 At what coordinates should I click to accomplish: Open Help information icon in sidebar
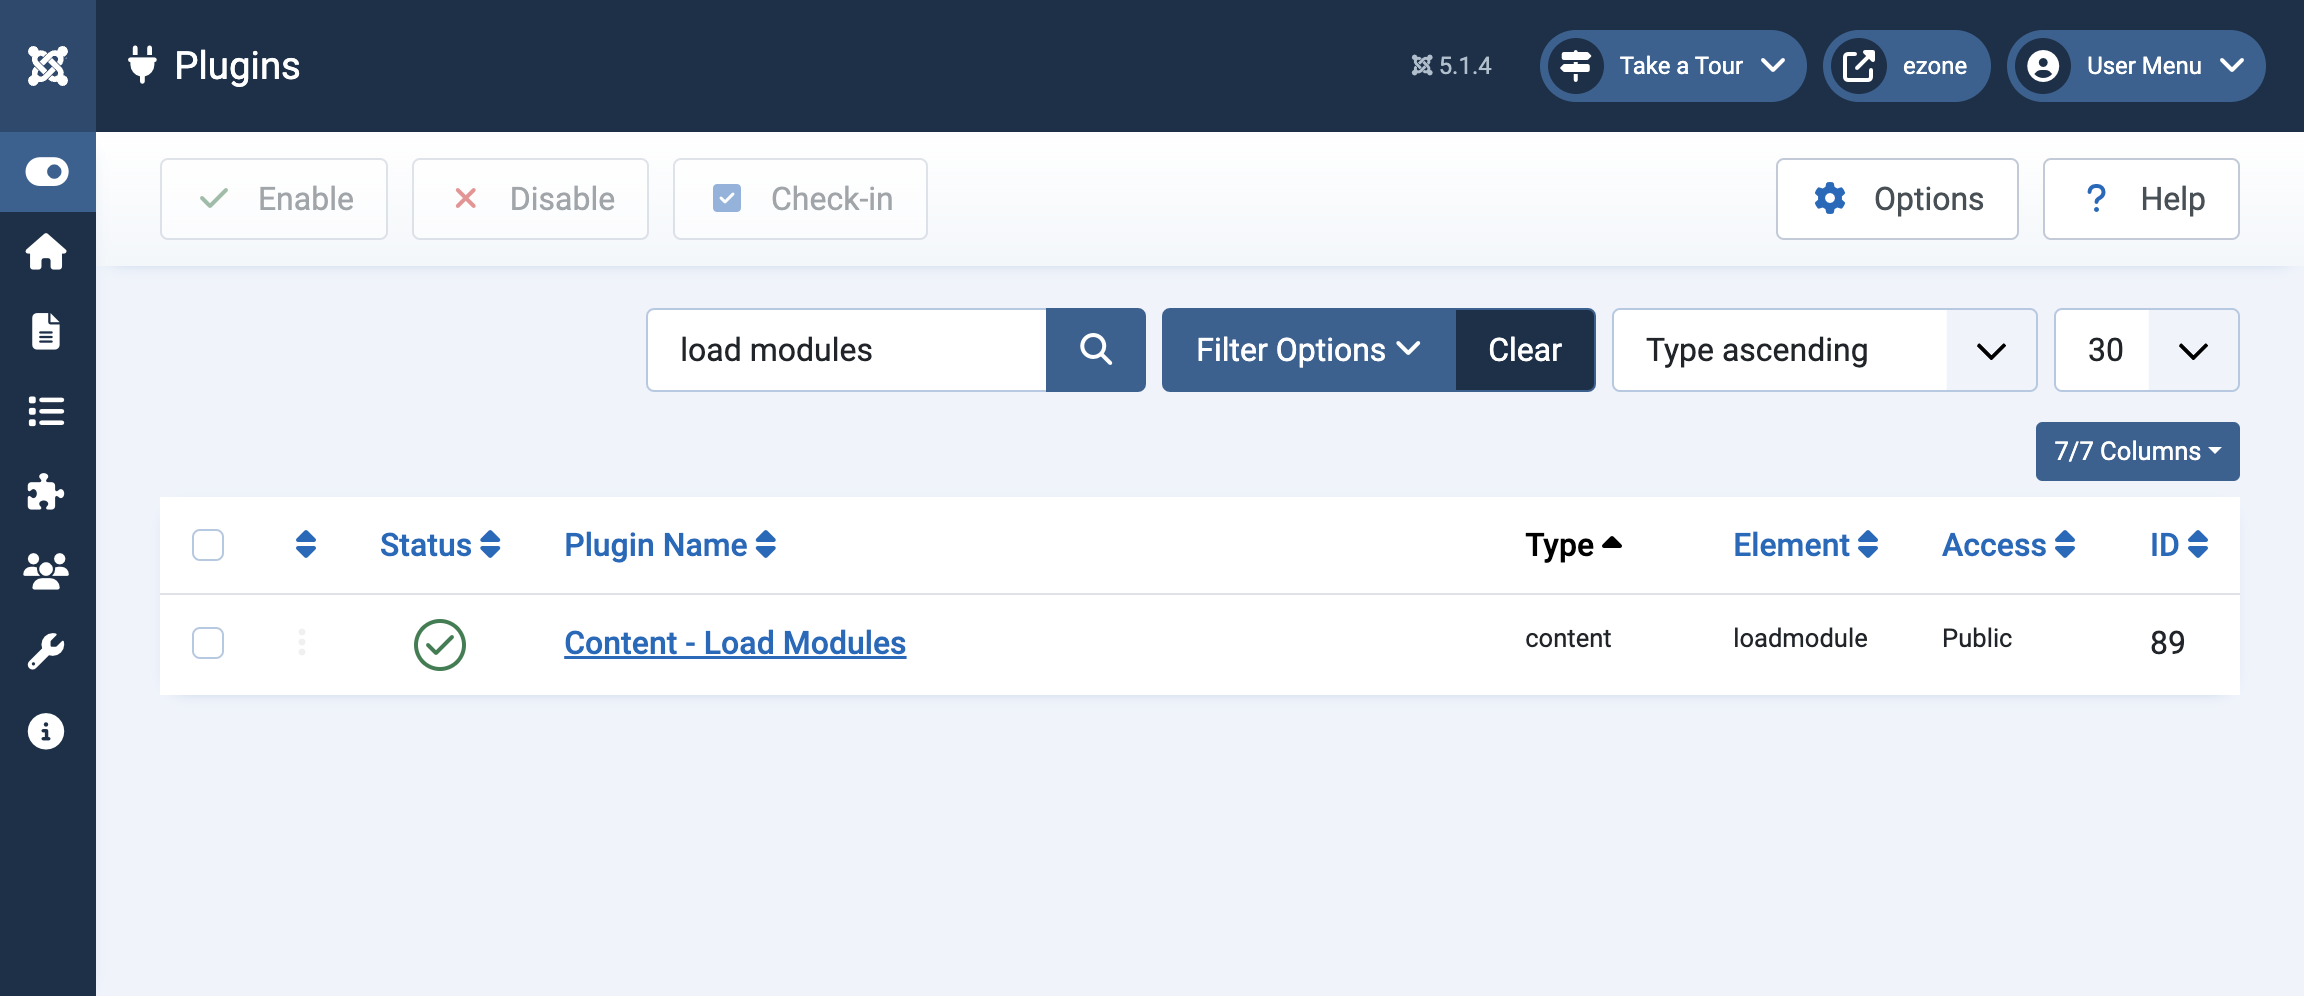click(x=47, y=730)
